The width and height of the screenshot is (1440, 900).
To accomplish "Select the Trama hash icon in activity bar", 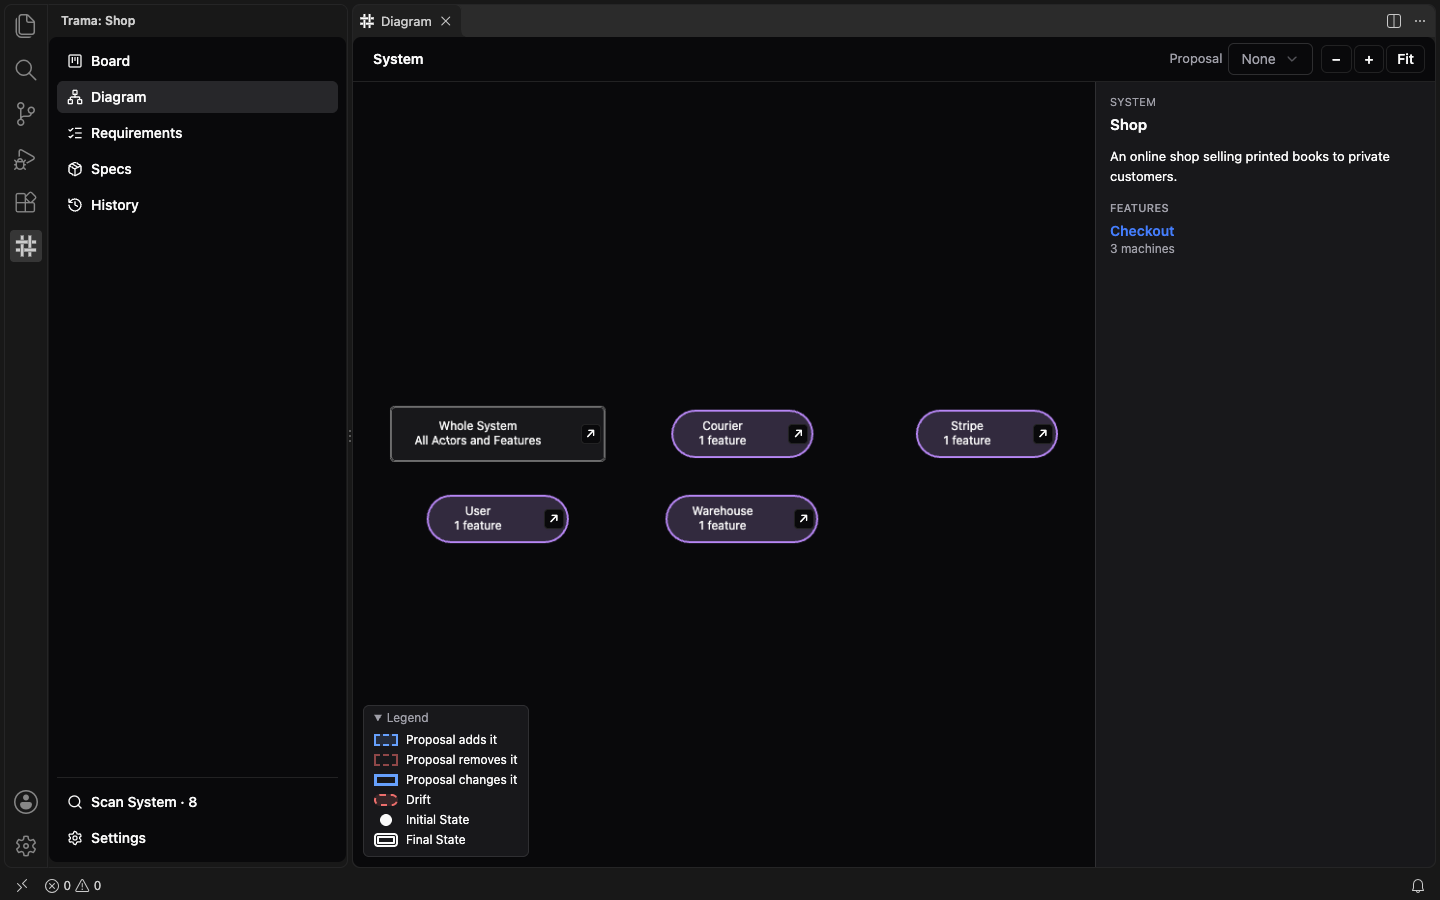I will point(26,246).
